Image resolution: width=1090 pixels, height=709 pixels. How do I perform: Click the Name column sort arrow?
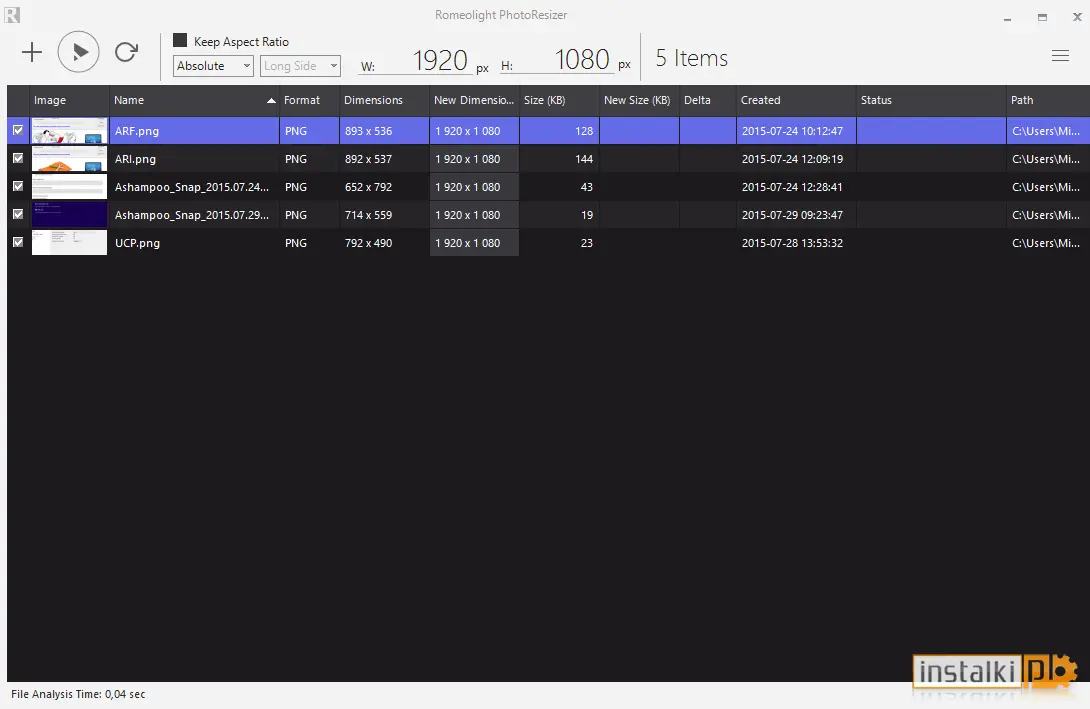(271, 101)
